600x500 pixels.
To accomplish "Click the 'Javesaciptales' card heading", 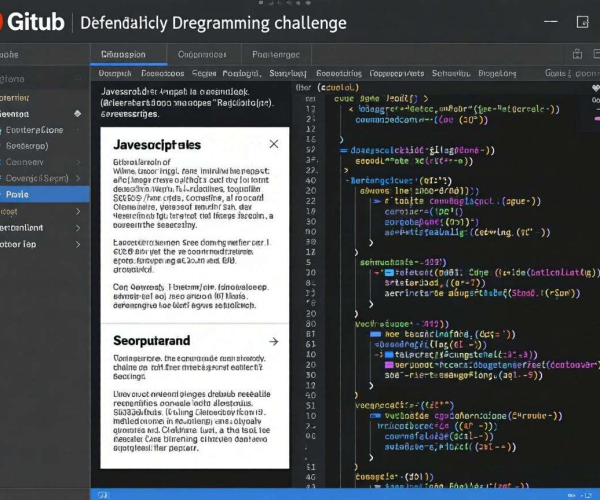I will coord(157,145).
